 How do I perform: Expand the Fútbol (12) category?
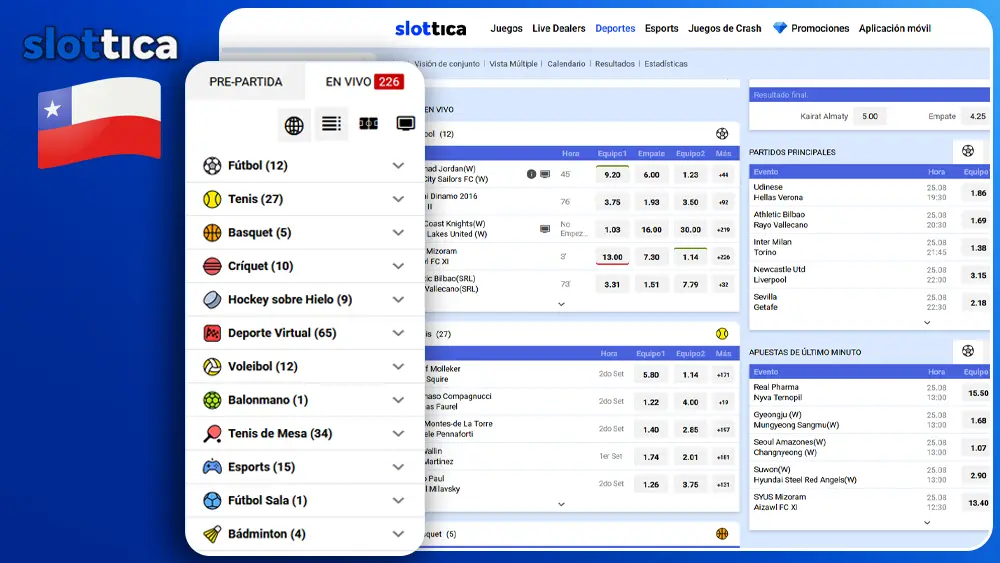pos(398,166)
